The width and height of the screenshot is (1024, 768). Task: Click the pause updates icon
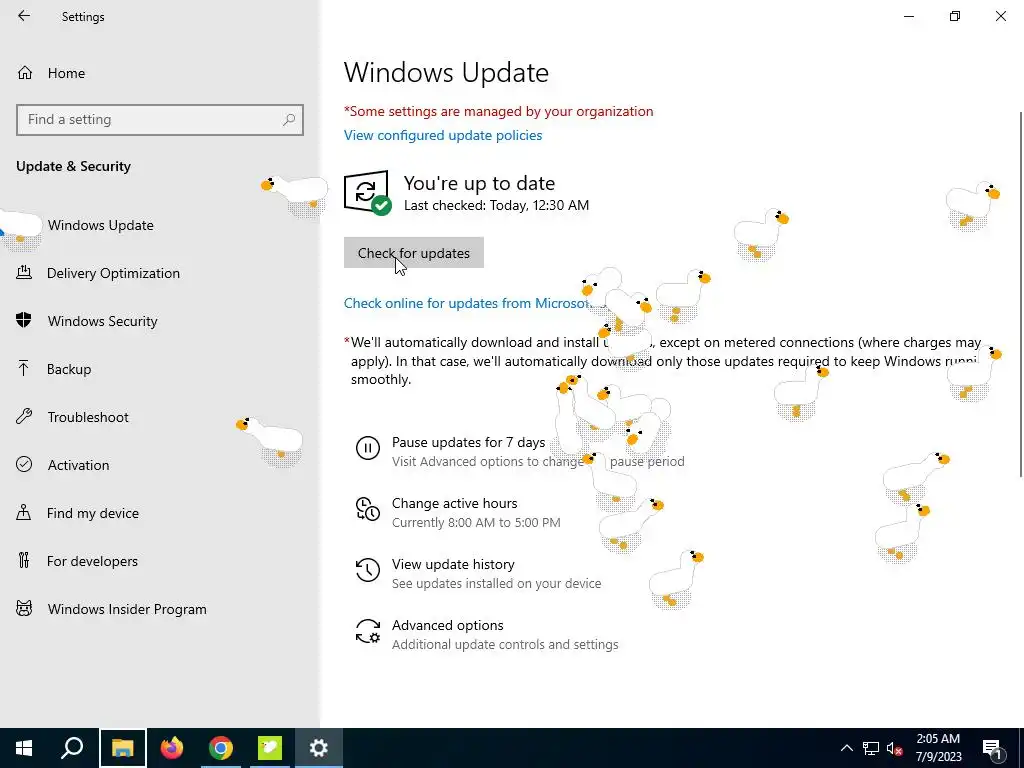coord(368,448)
